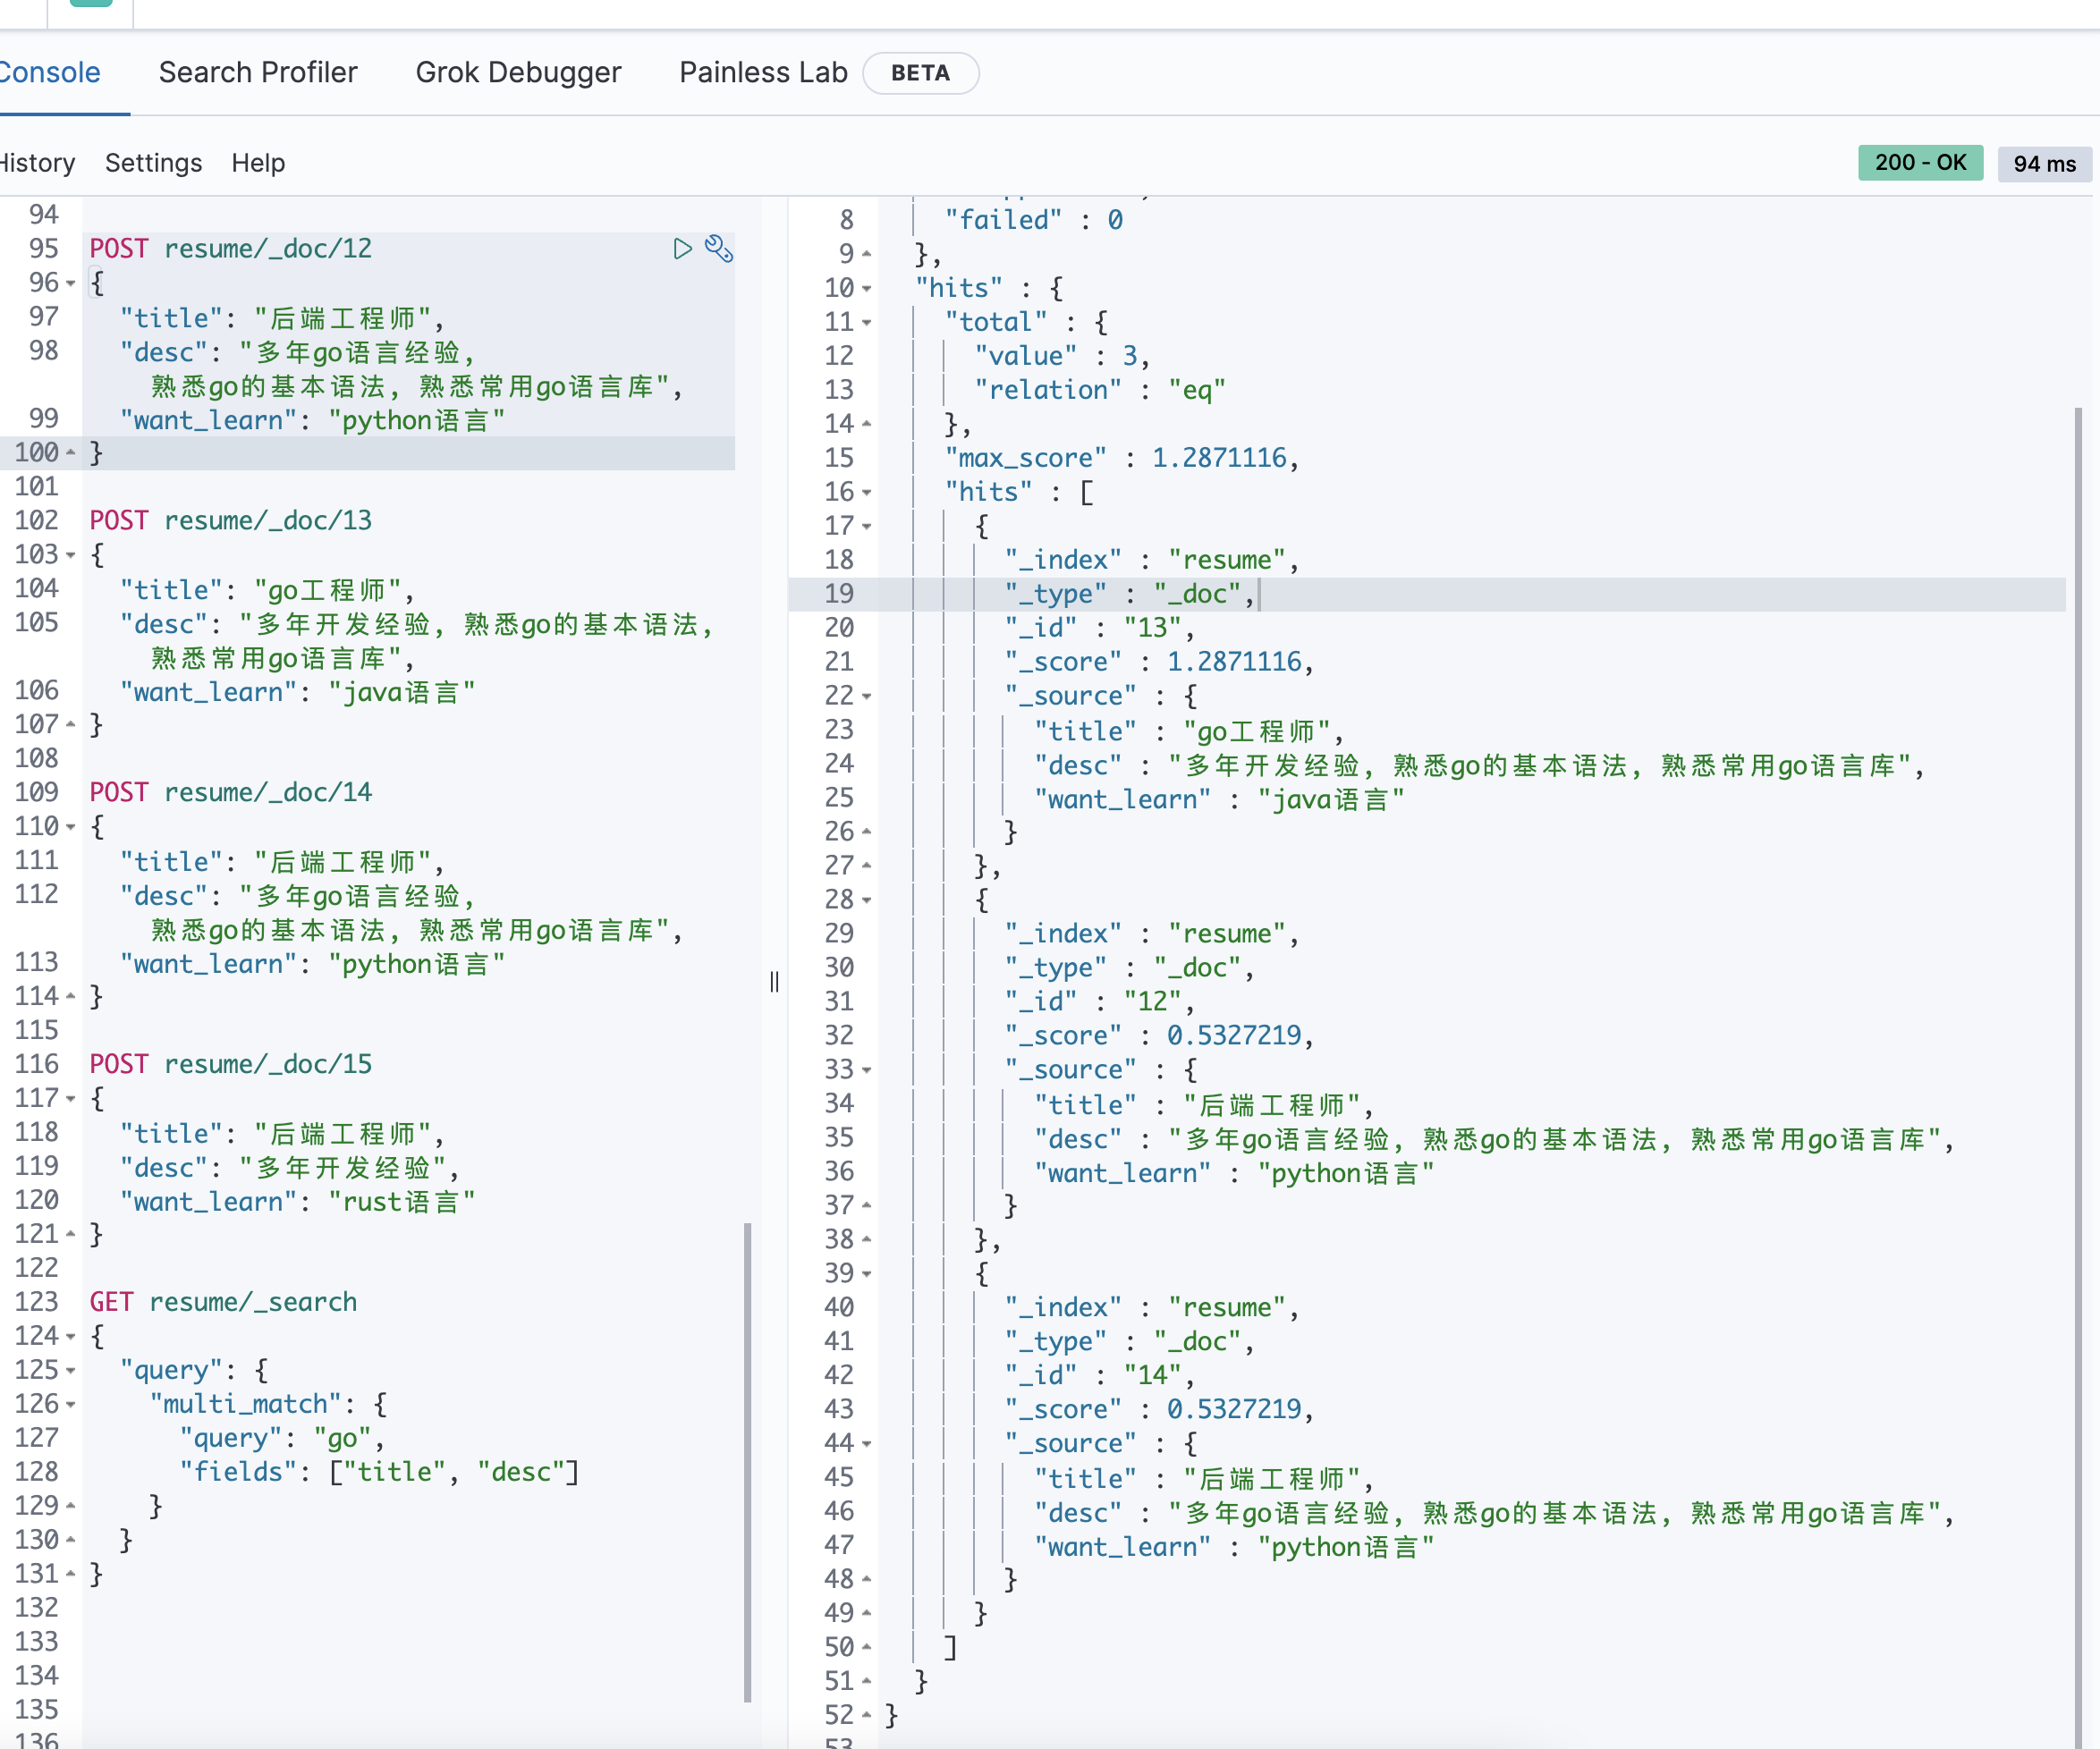Open the Search Profiler tab

258,73
